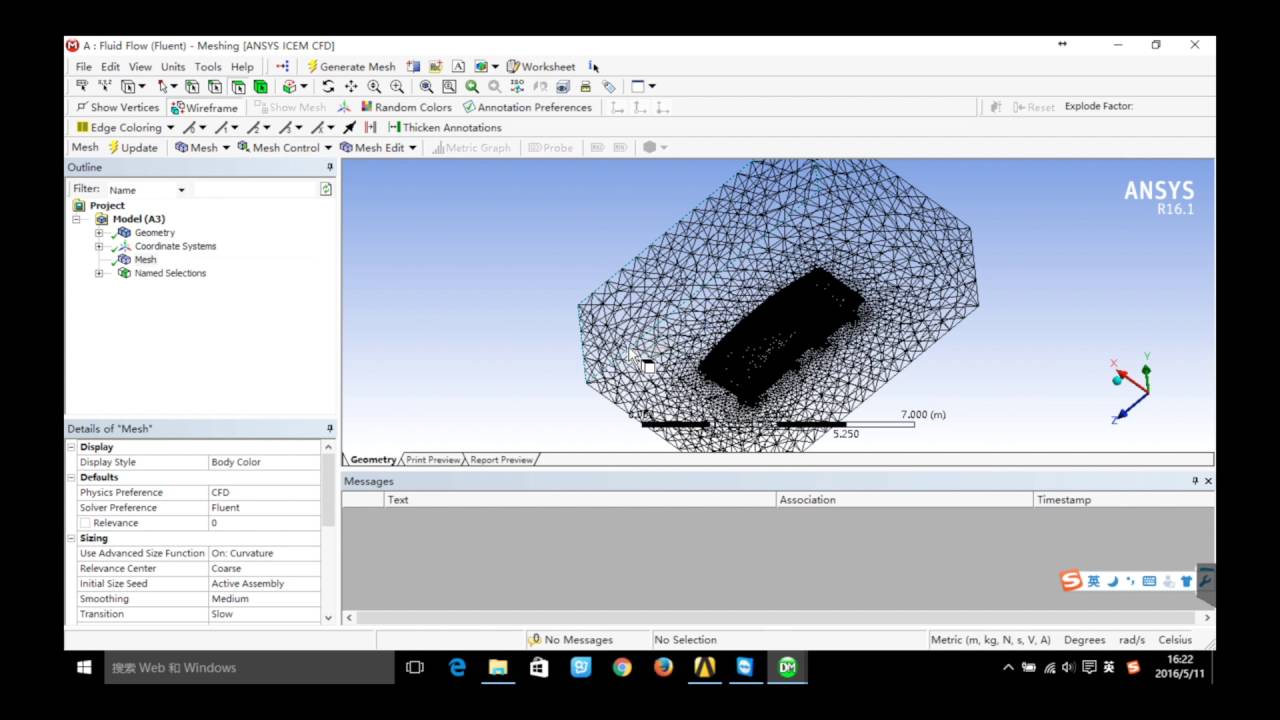Click Generate Mesh lightning button
The image size is (1280, 720).
[350, 67]
